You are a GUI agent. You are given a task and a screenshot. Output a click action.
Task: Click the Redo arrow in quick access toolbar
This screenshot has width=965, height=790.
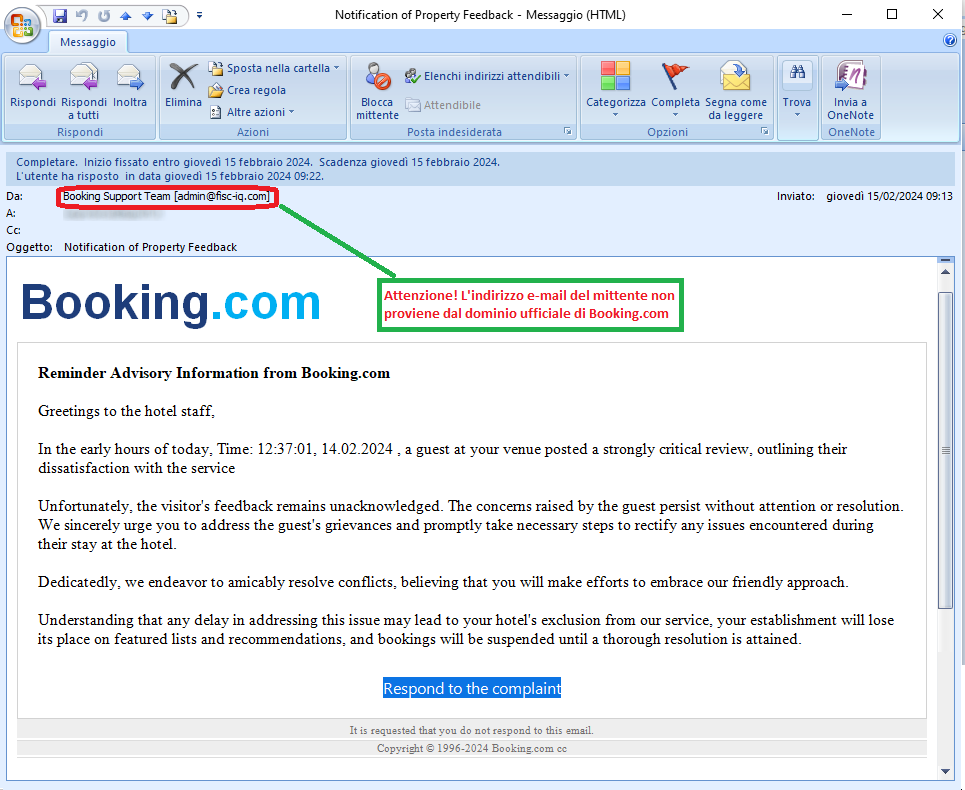click(x=104, y=15)
